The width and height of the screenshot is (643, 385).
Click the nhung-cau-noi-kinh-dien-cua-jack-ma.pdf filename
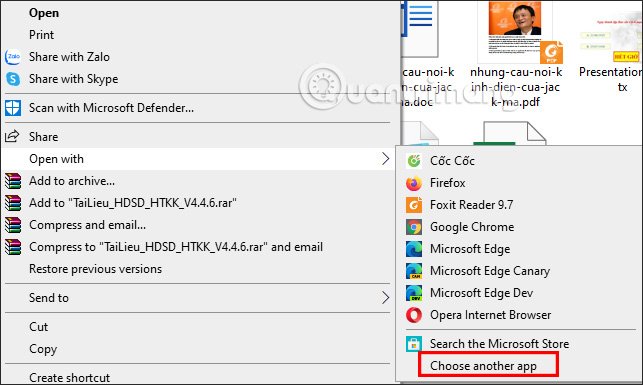[x=516, y=87]
